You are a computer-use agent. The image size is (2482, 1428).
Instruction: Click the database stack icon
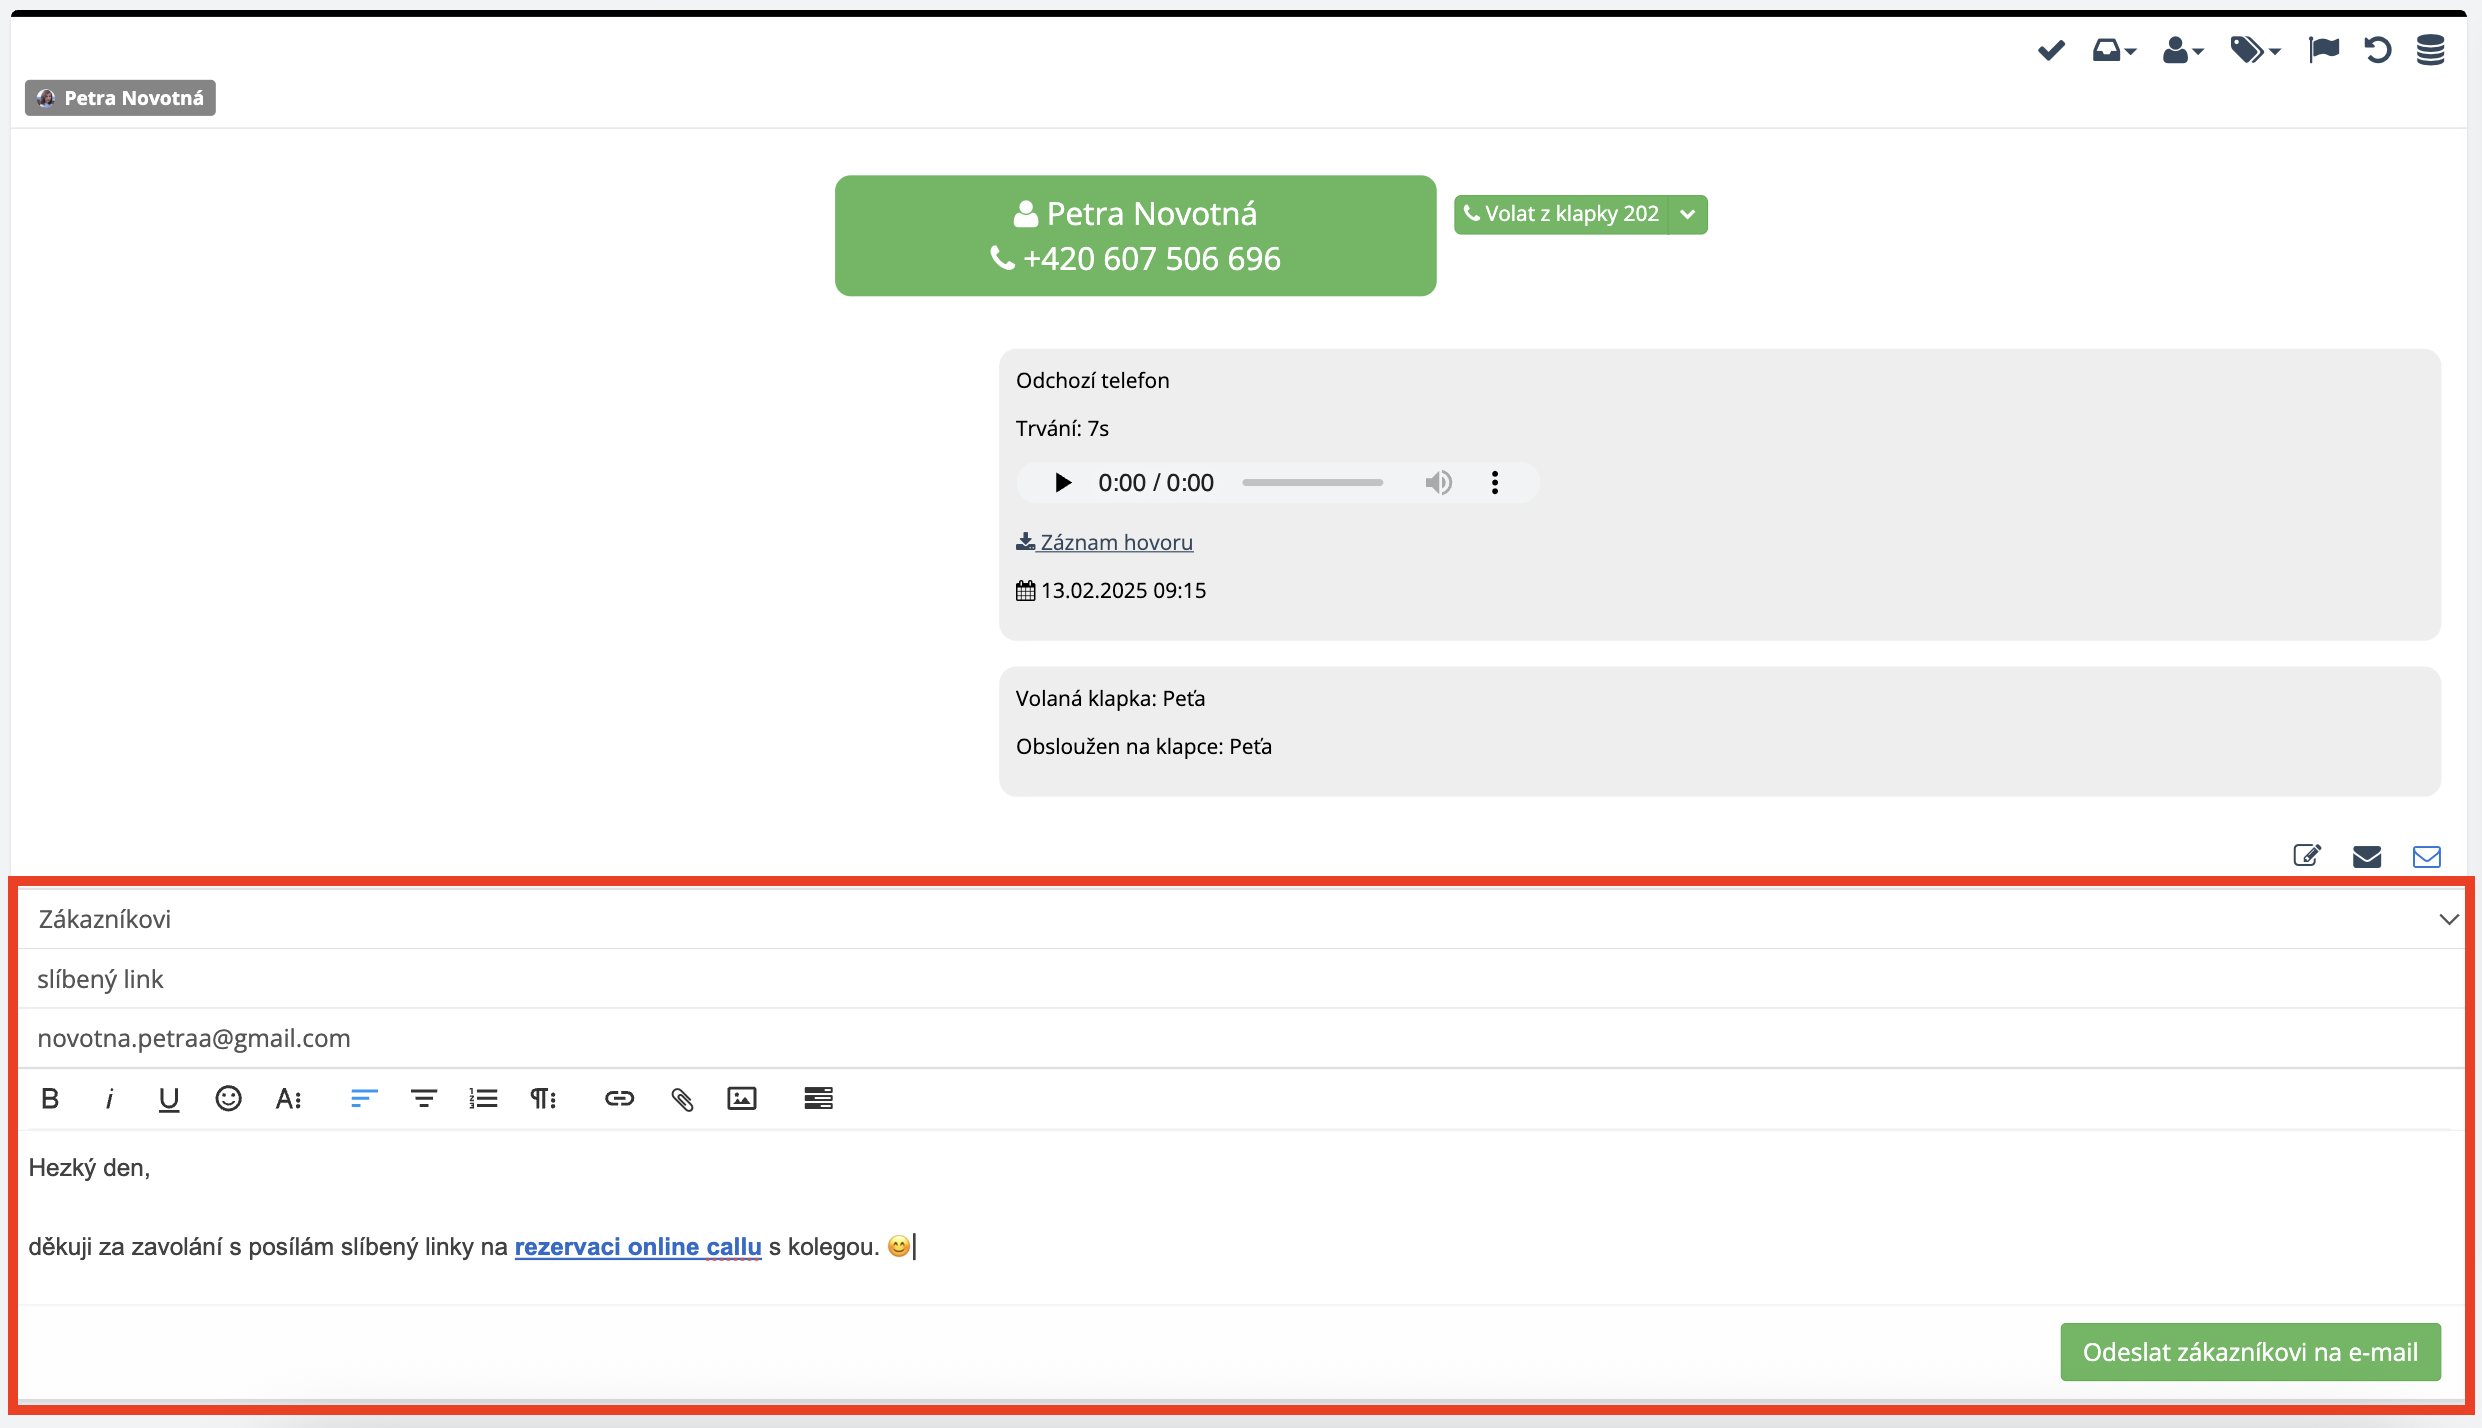coord(2430,50)
